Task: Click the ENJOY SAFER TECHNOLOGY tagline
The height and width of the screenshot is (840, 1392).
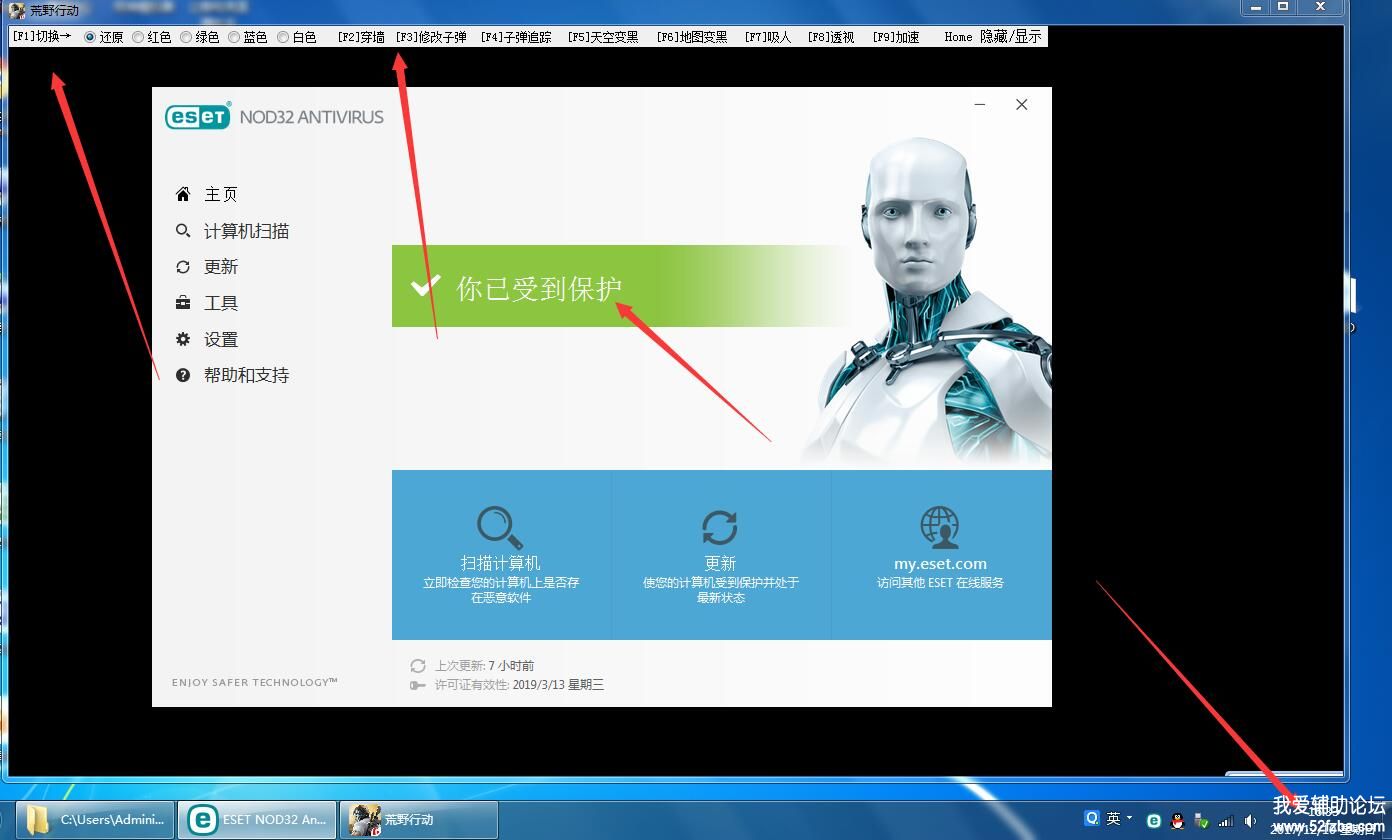Action: [x=255, y=682]
